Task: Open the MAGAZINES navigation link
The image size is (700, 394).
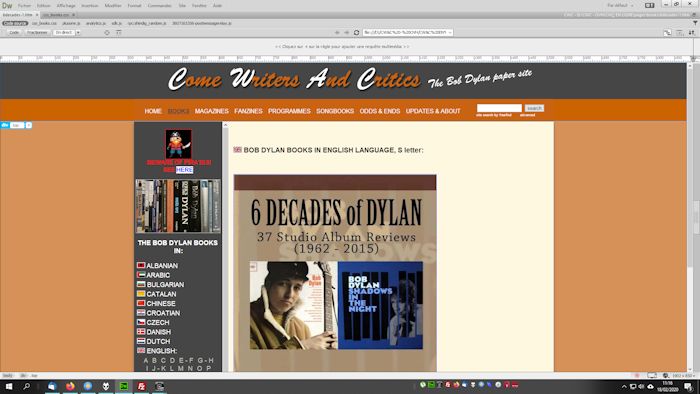Action: point(212,111)
